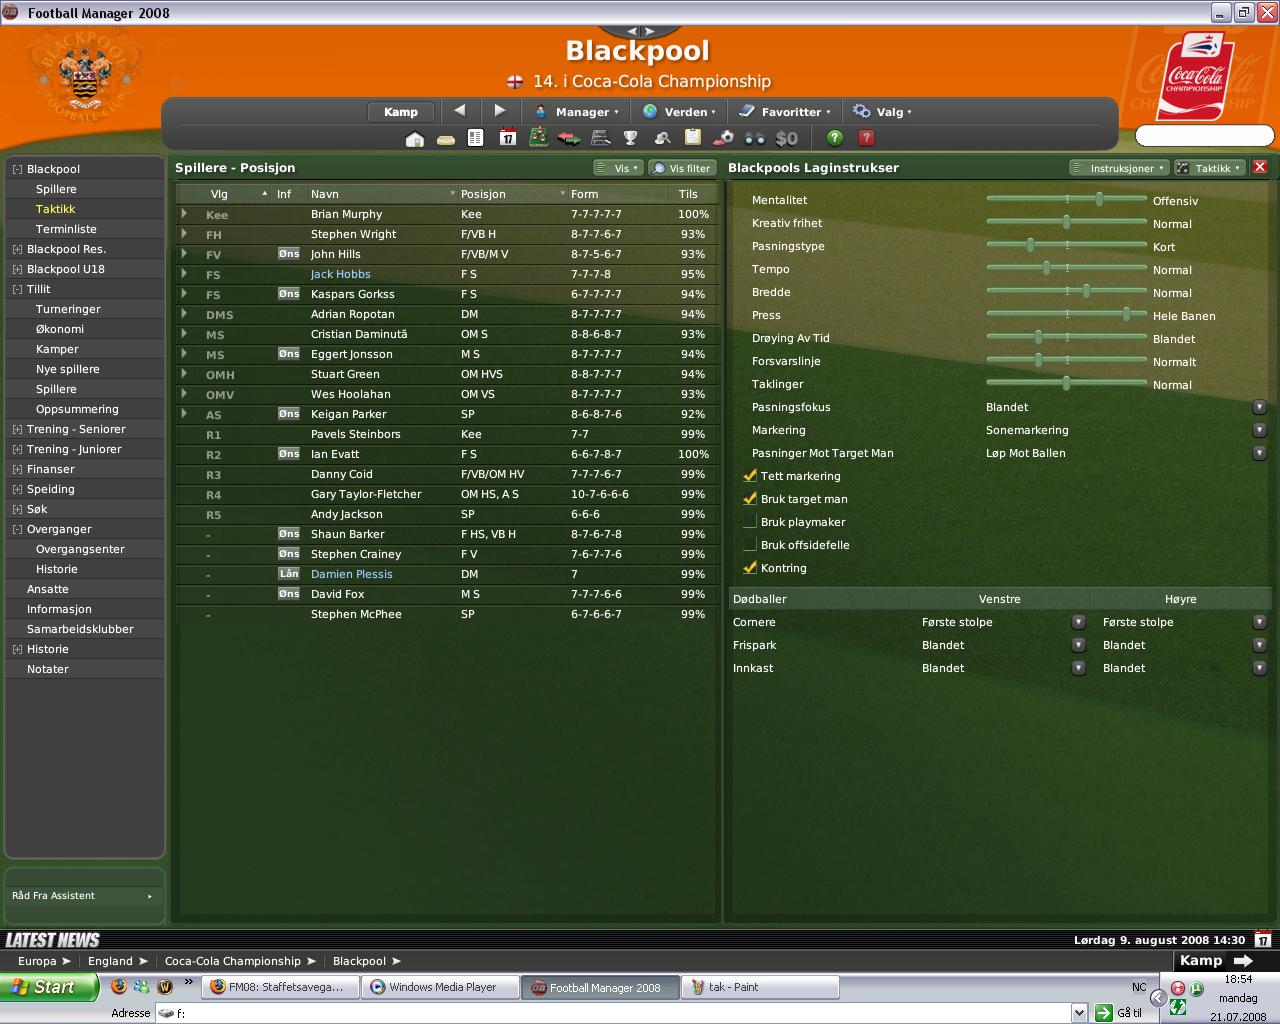Expand the Blackpool Res. tree node
The image size is (1280, 1024).
[17, 249]
